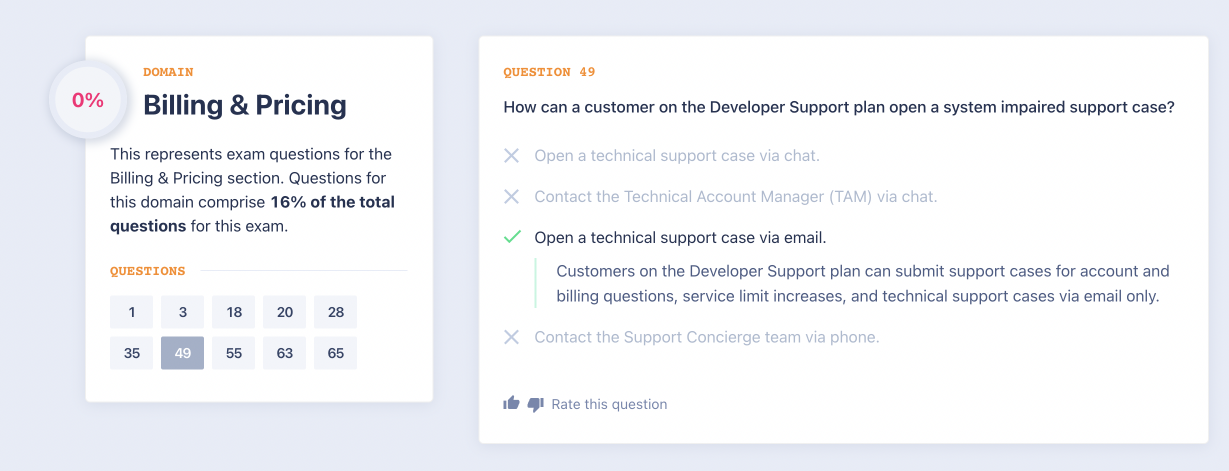1229x471 pixels.
Task: Click green checkmark beside email answer
Action: [x=512, y=238]
